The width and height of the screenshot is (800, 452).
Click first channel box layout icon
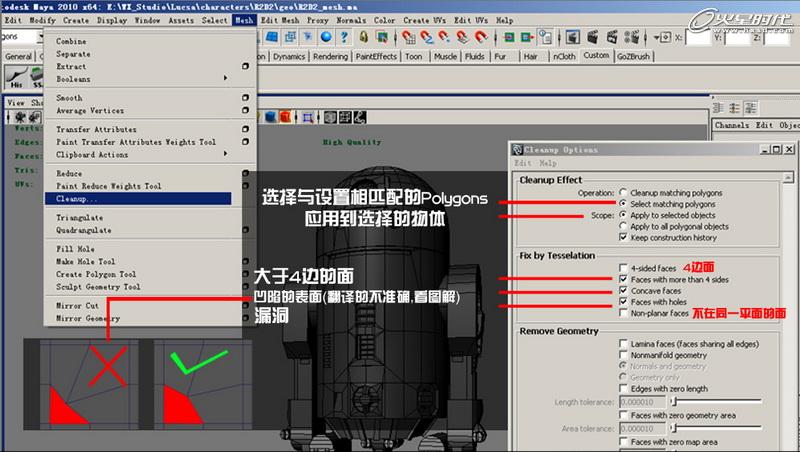(718, 108)
